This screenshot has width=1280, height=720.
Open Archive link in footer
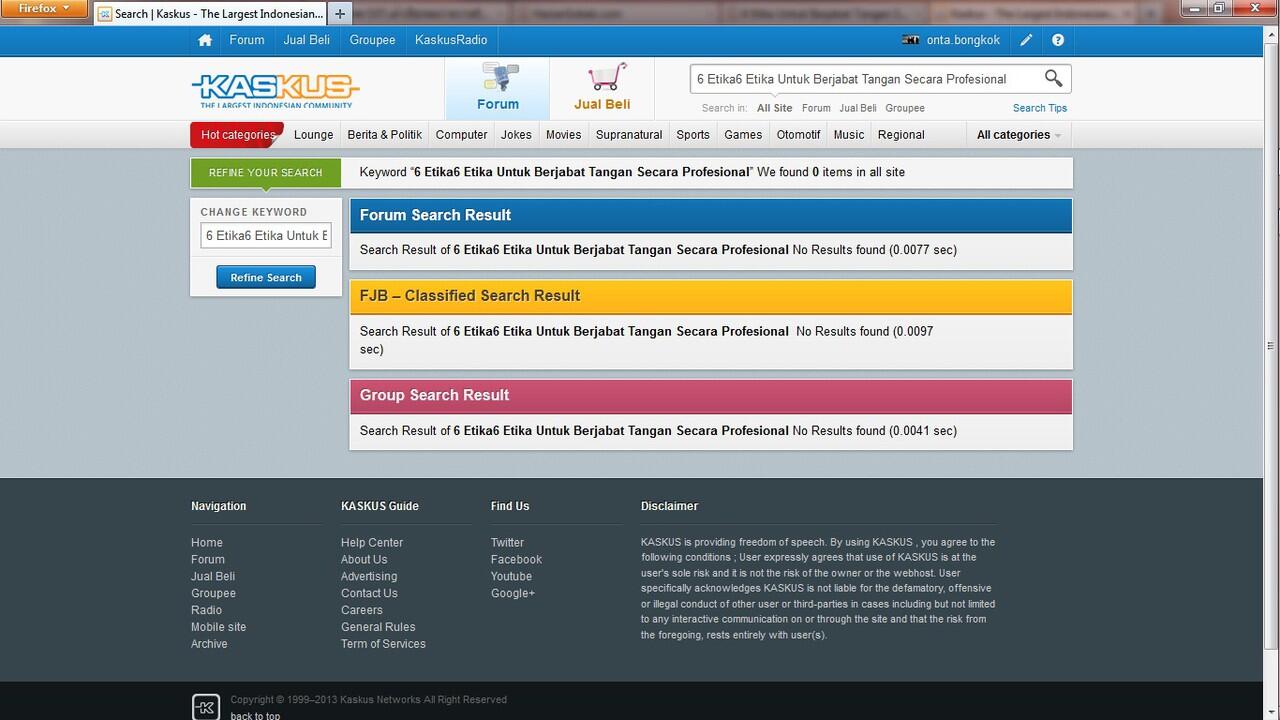pos(209,644)
